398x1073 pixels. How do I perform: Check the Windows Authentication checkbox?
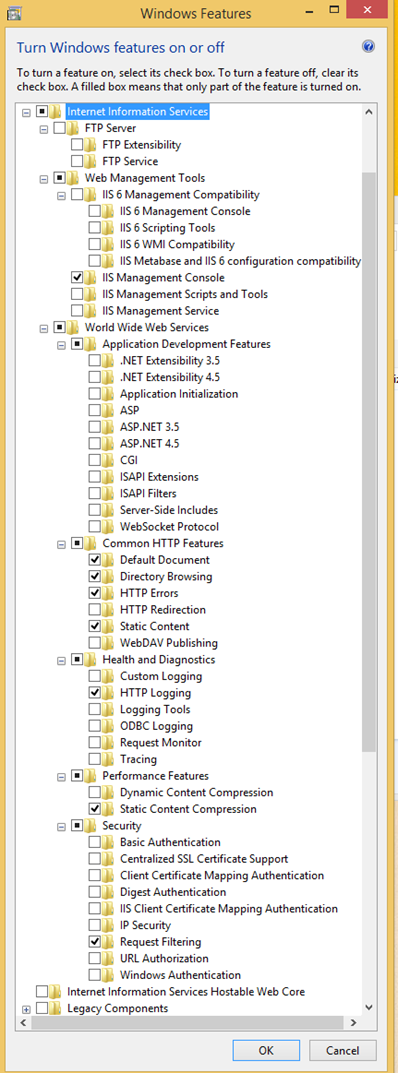point(94,975)
